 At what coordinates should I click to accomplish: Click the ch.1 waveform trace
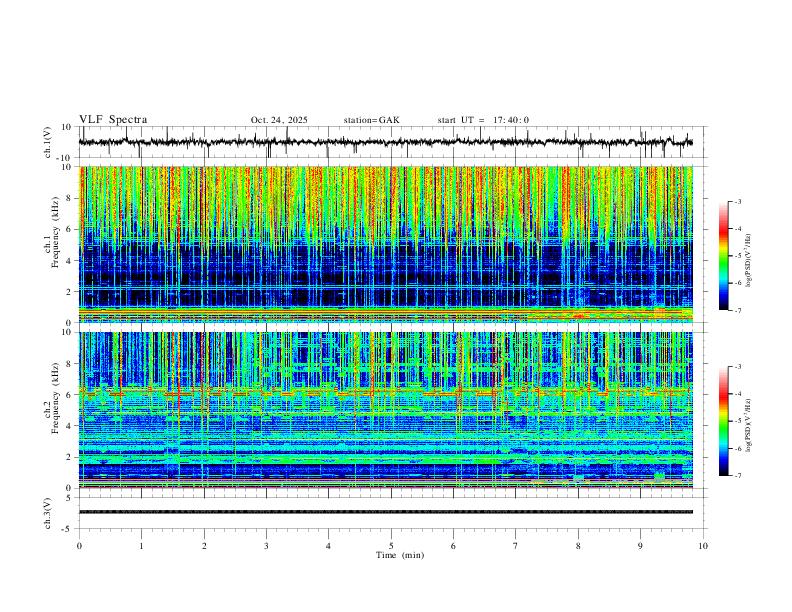(x=385, y=142)
